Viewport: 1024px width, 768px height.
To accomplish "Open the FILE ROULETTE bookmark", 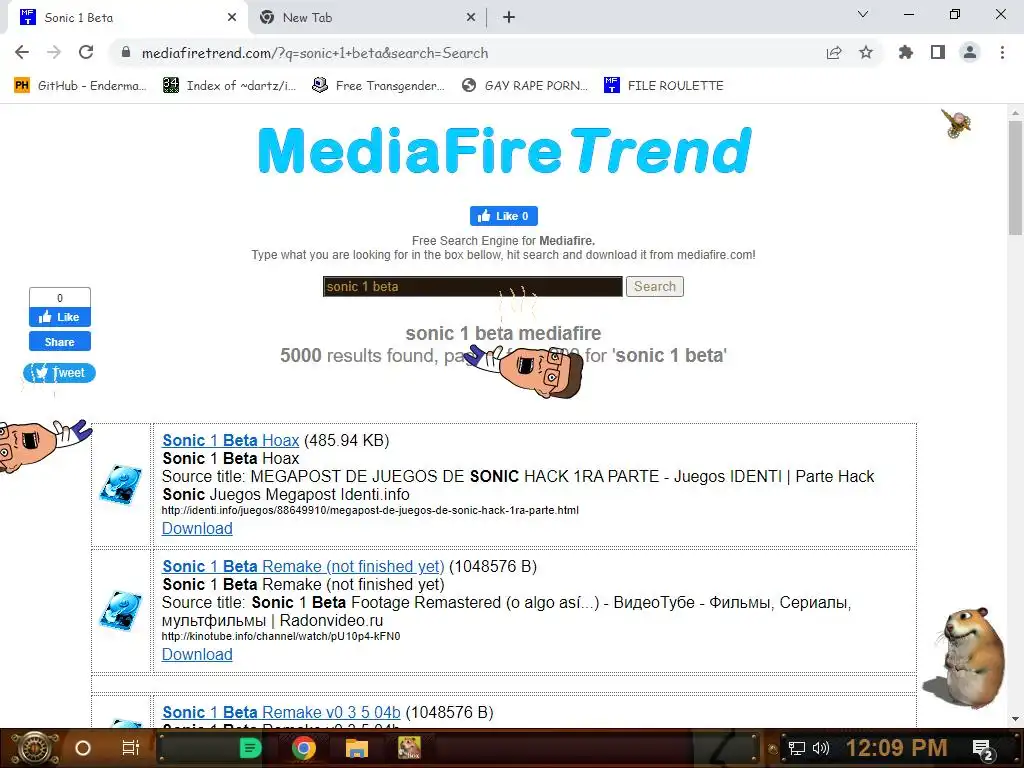I will coord(664,86).
